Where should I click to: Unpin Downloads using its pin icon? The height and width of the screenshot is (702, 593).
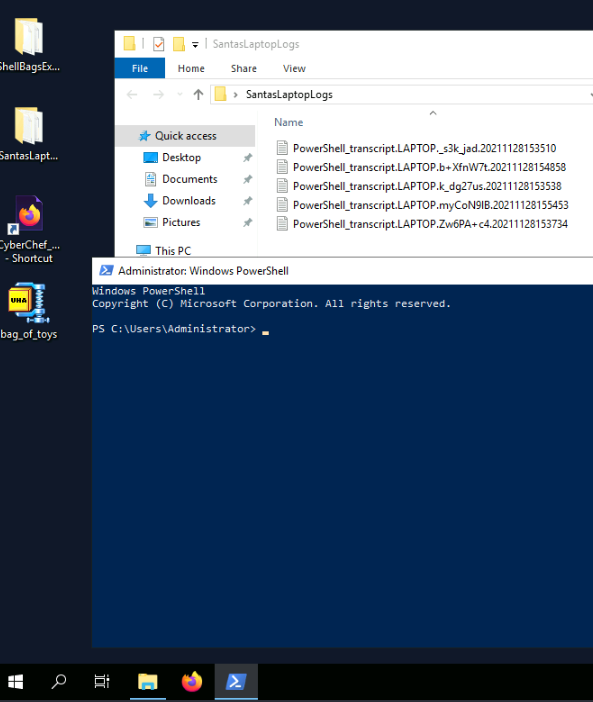click(x=247, y=201)
